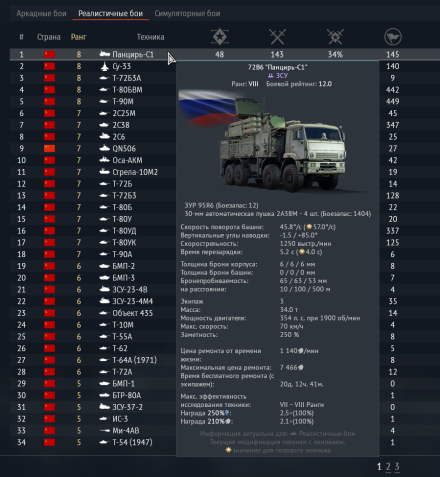Go to page 2 of the list
The image size is (440, 477).
[x=388, y=467]
